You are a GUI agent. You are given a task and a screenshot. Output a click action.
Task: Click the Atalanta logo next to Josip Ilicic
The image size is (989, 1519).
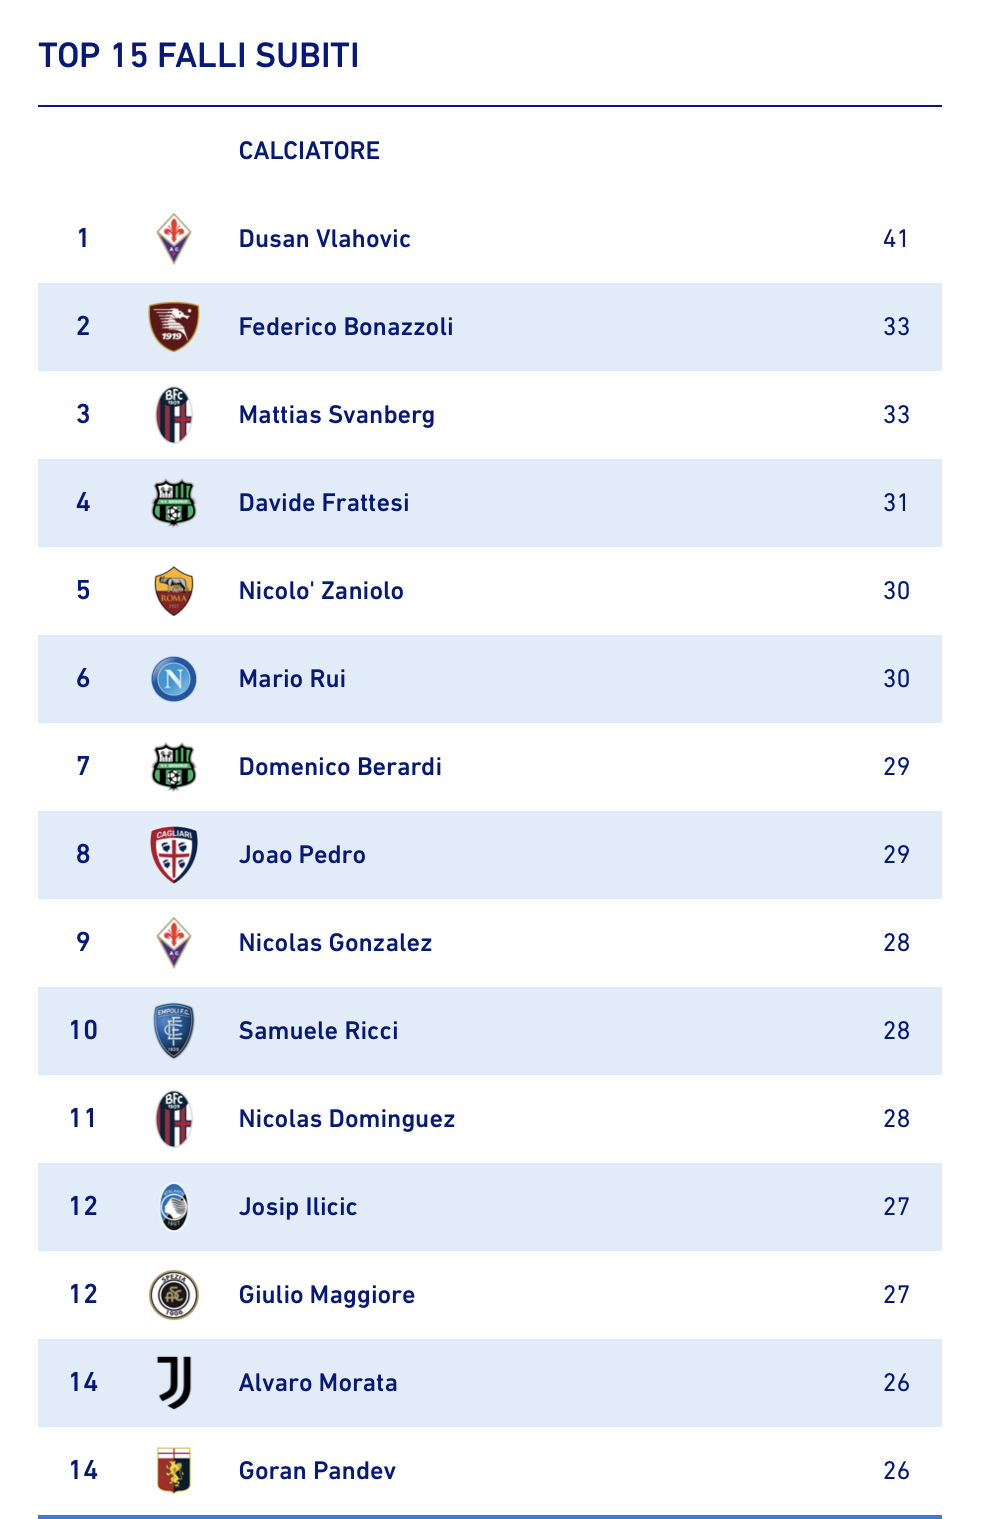tap(174, 1207)
